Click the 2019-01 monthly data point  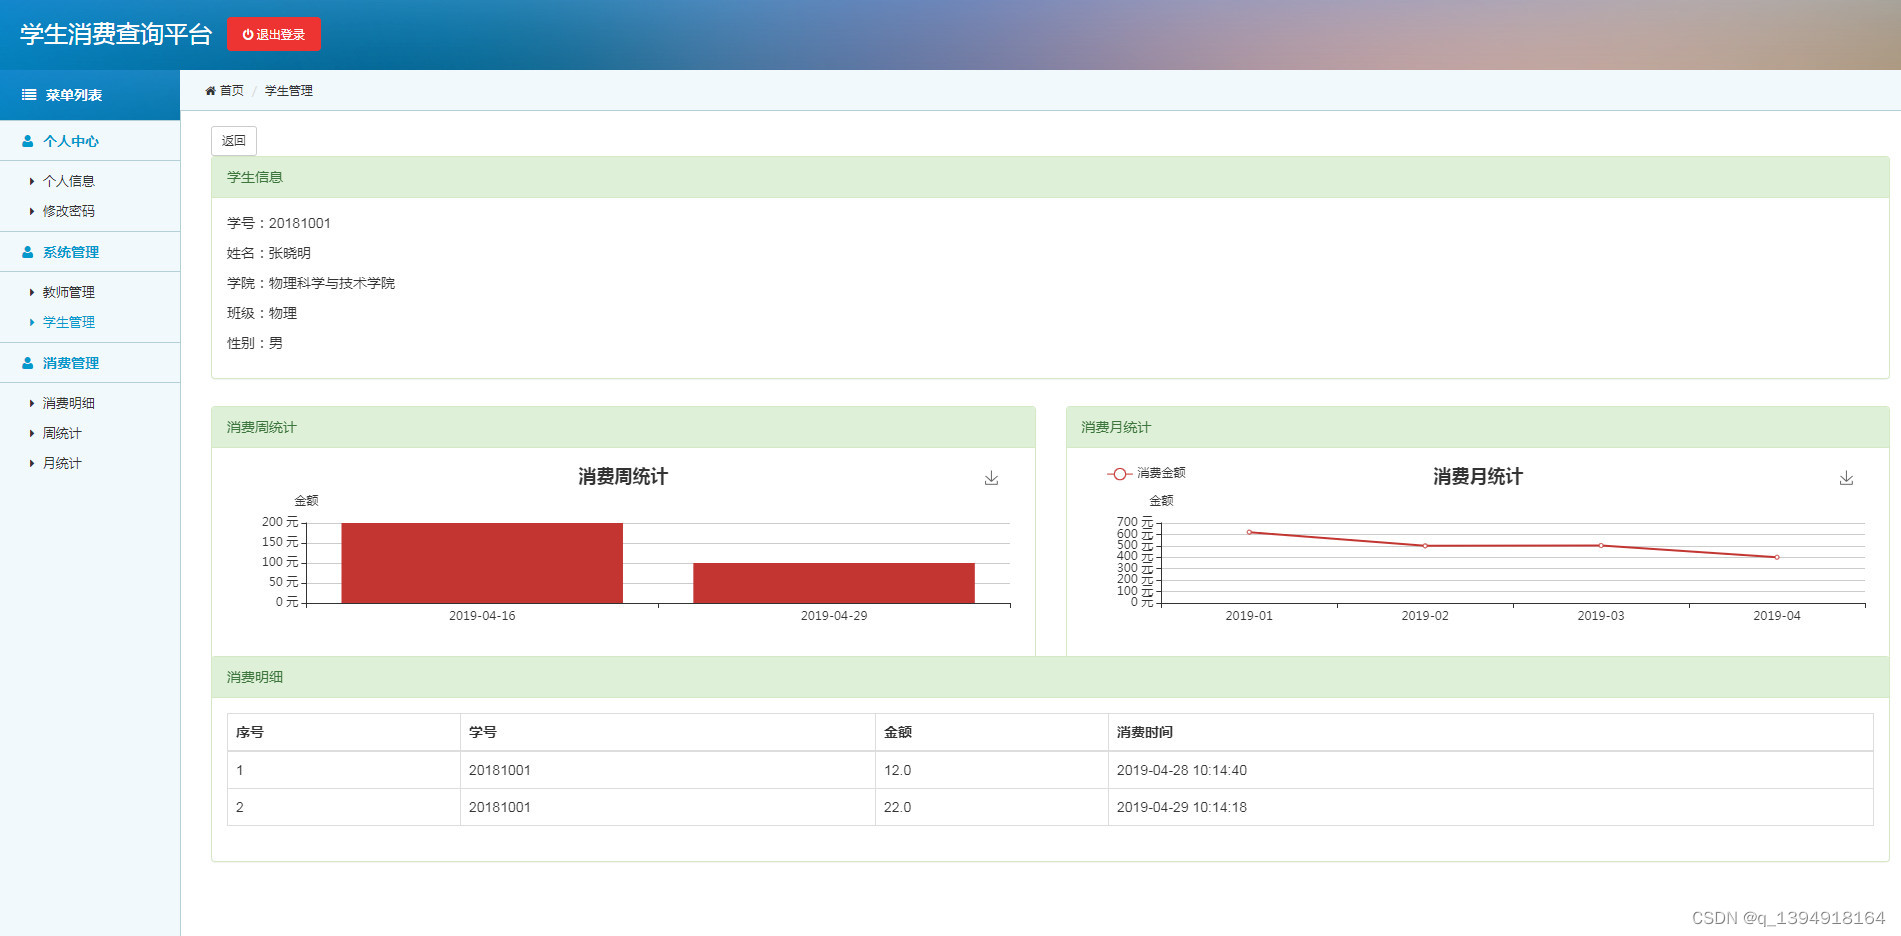coord(1249,532)
